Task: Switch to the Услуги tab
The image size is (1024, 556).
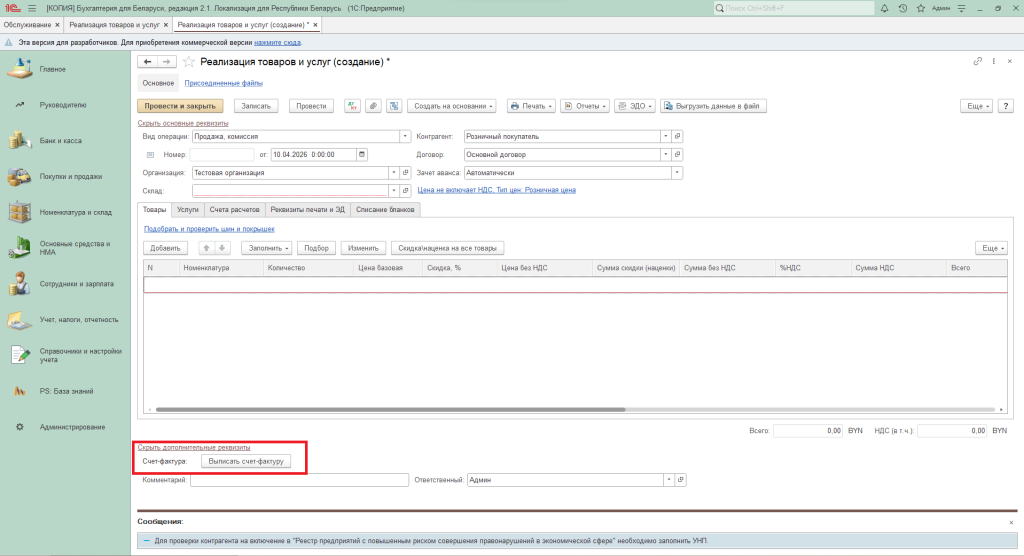Action: (x=188, y=210)
